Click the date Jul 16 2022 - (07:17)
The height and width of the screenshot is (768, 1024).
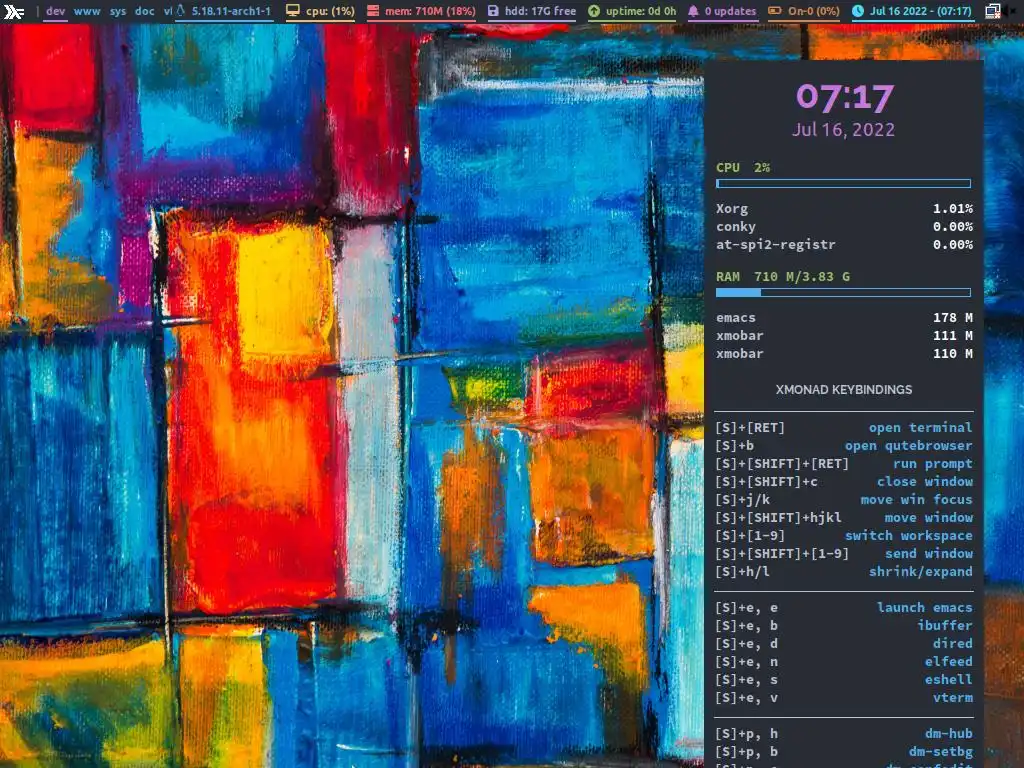(x=920, y=11)
